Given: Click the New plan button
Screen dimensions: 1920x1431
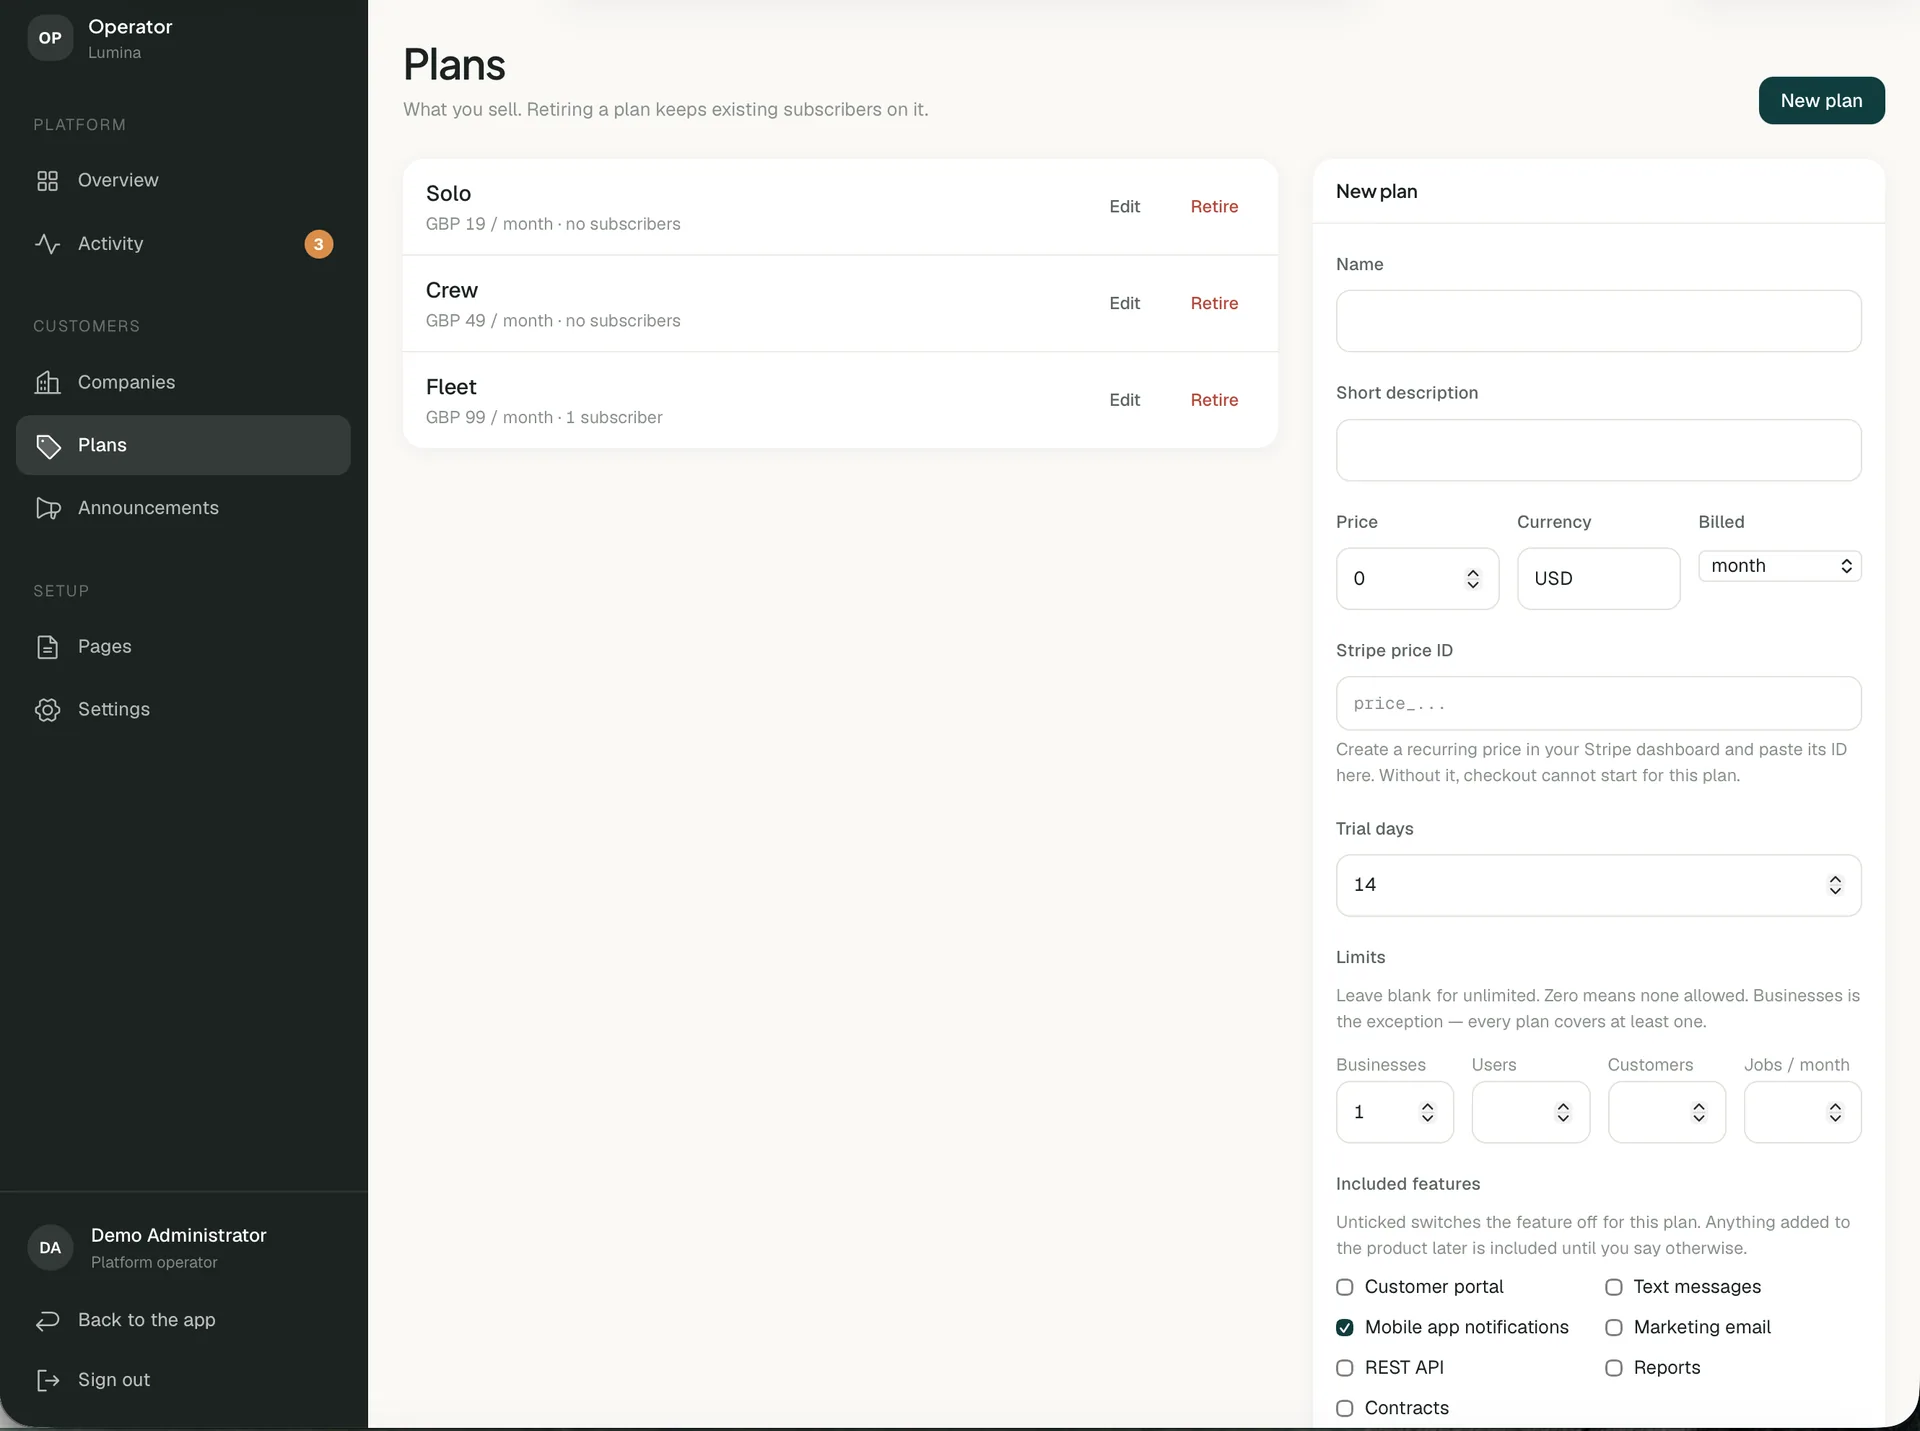Looking at the screenshot, I should click(1821, 100).
